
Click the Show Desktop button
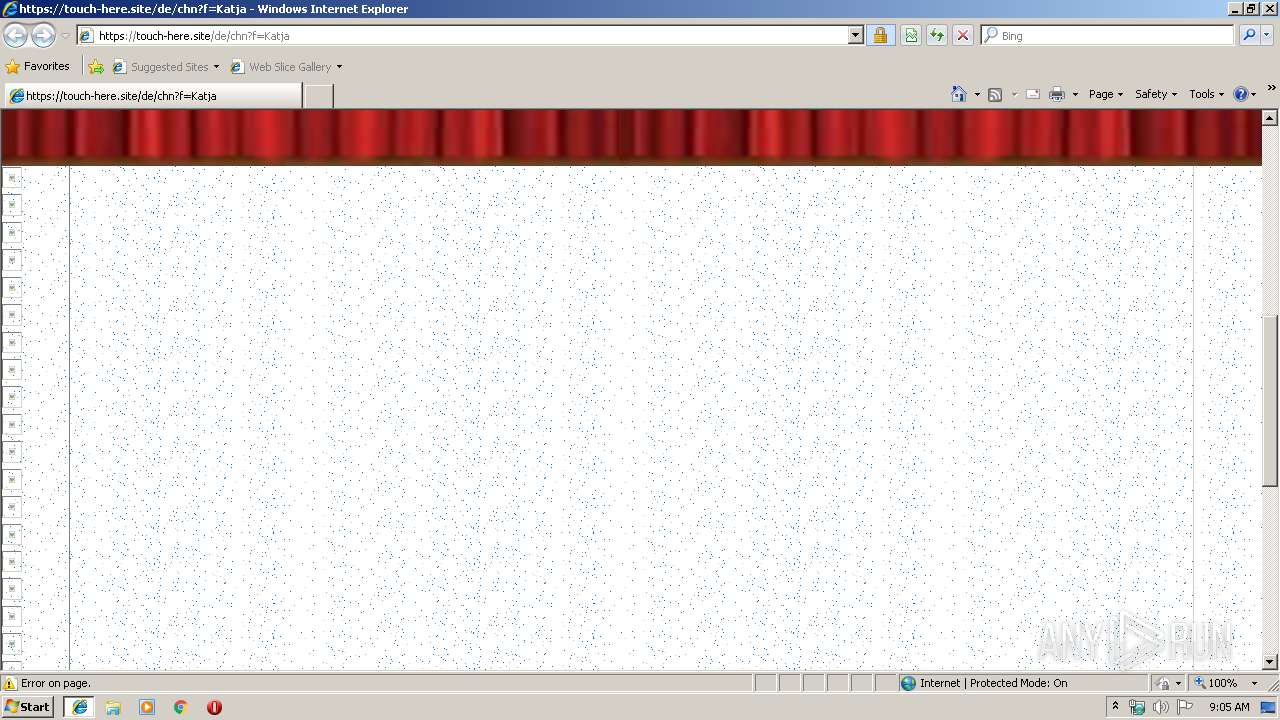coord(1269,707)
